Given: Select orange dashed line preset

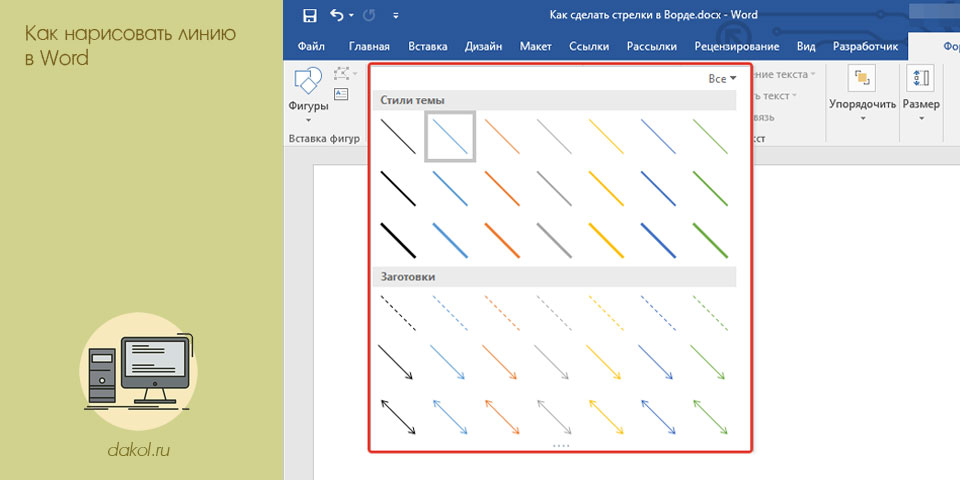Looking at the screenshot, I should coord(502,313).
